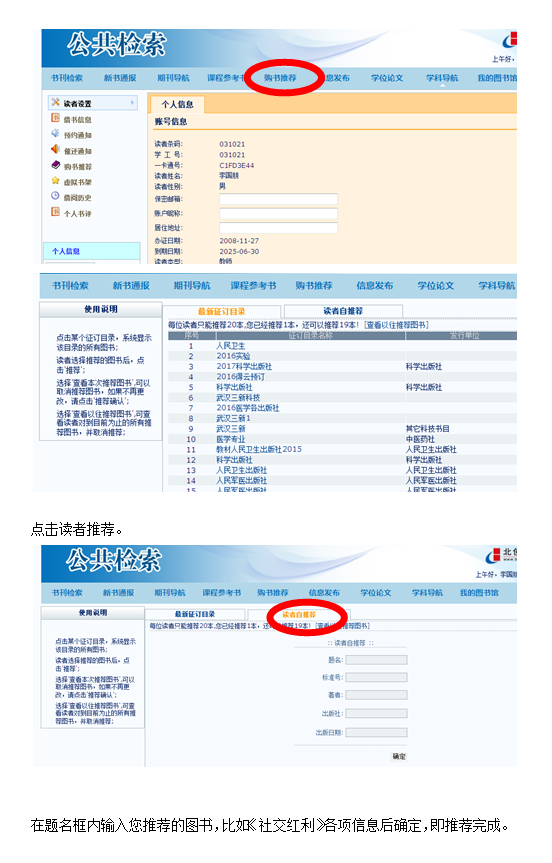Click the 居住地址 text box

[278, 228]
